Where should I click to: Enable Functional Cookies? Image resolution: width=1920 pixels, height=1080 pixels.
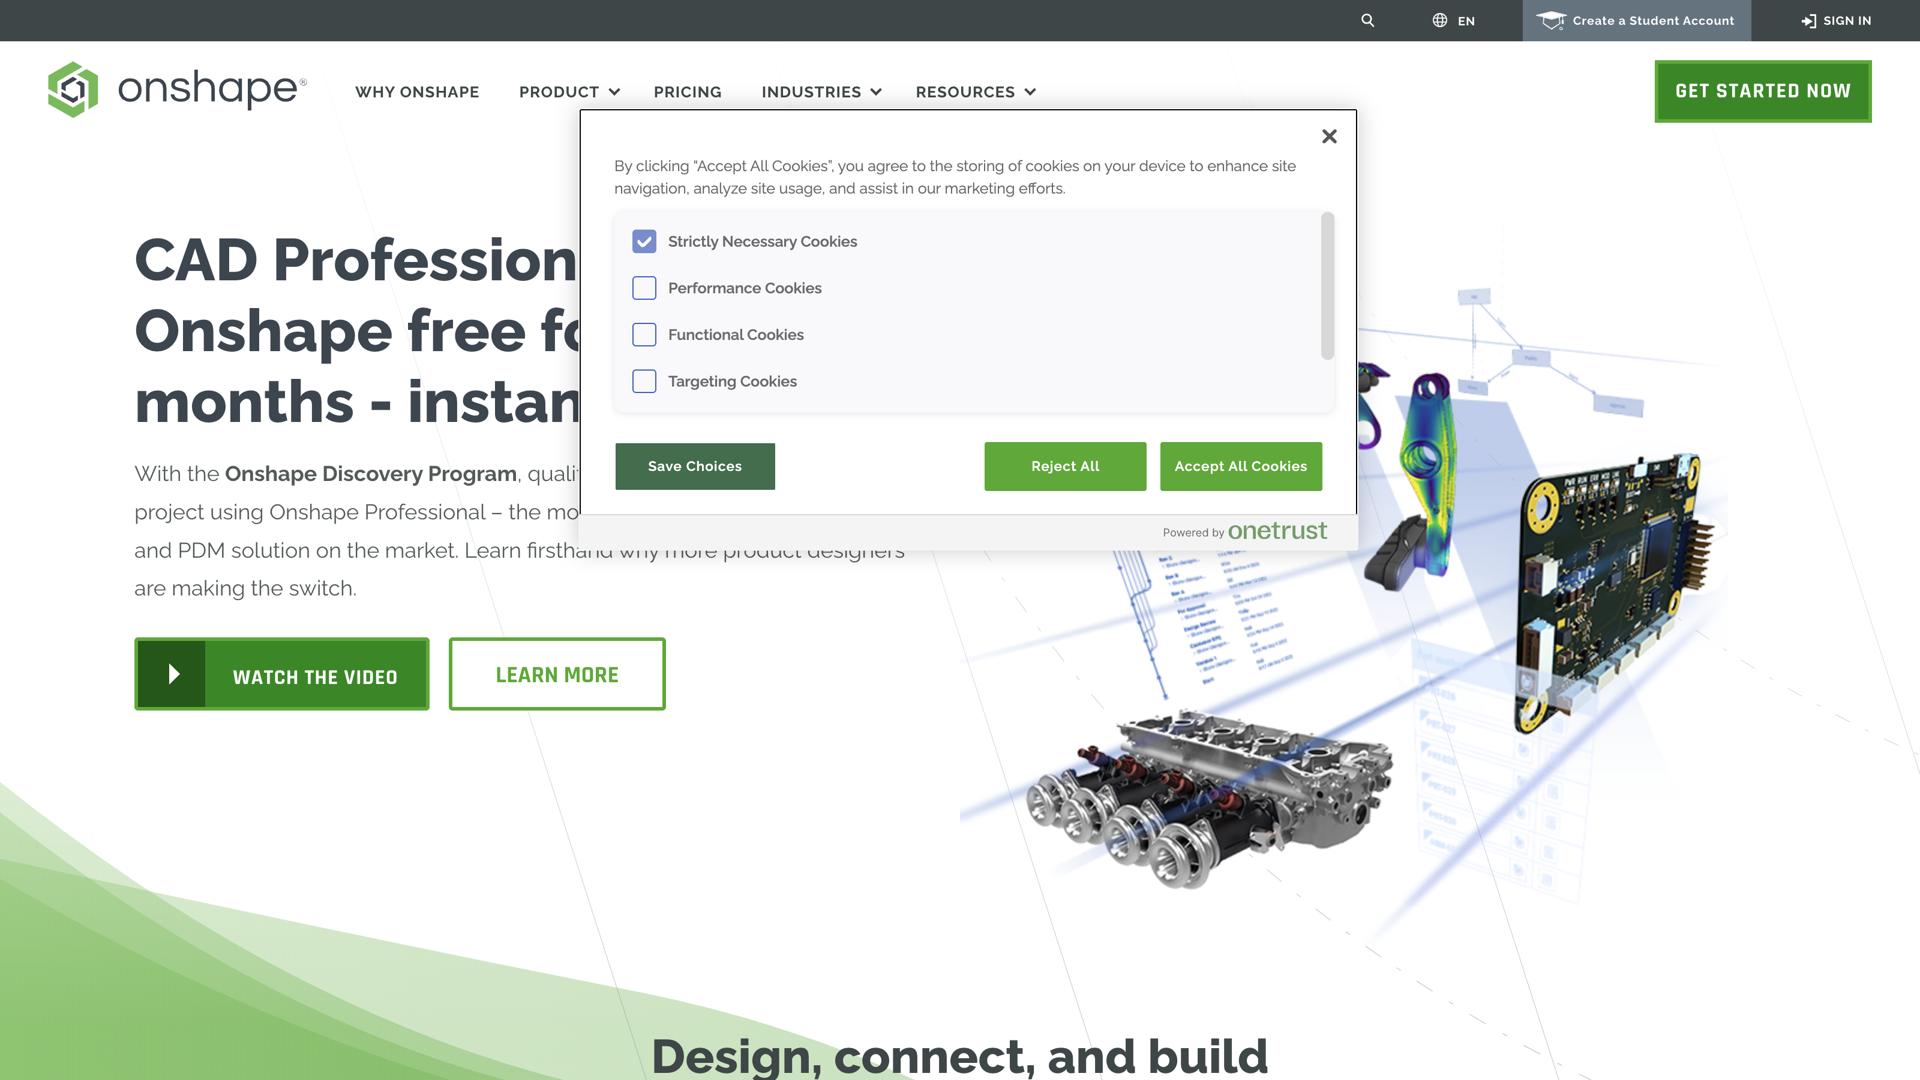pos(644,335)
